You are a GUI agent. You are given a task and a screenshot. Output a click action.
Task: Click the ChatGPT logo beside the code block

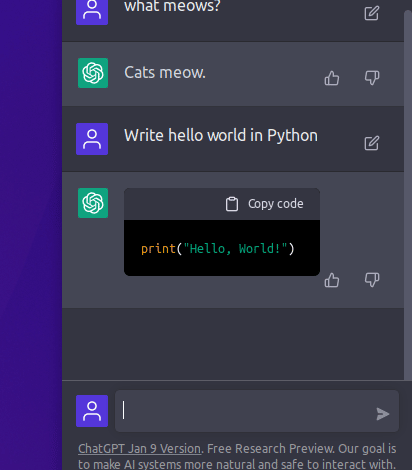click(x=93, y=203)
